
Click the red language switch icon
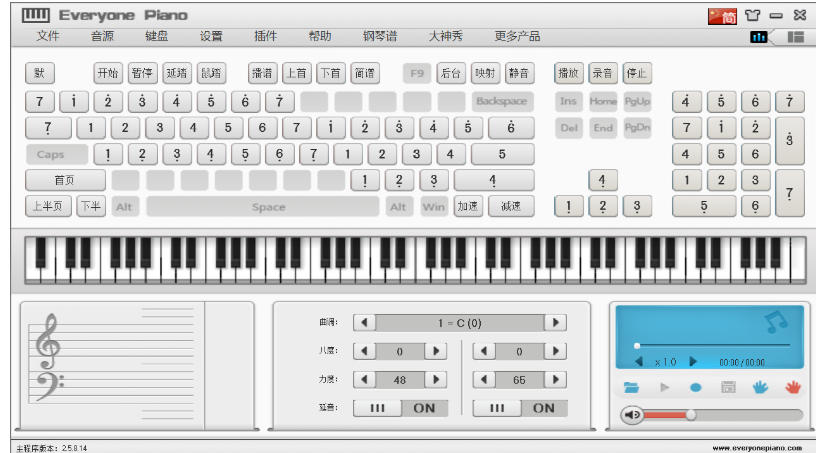pos(722,15)
